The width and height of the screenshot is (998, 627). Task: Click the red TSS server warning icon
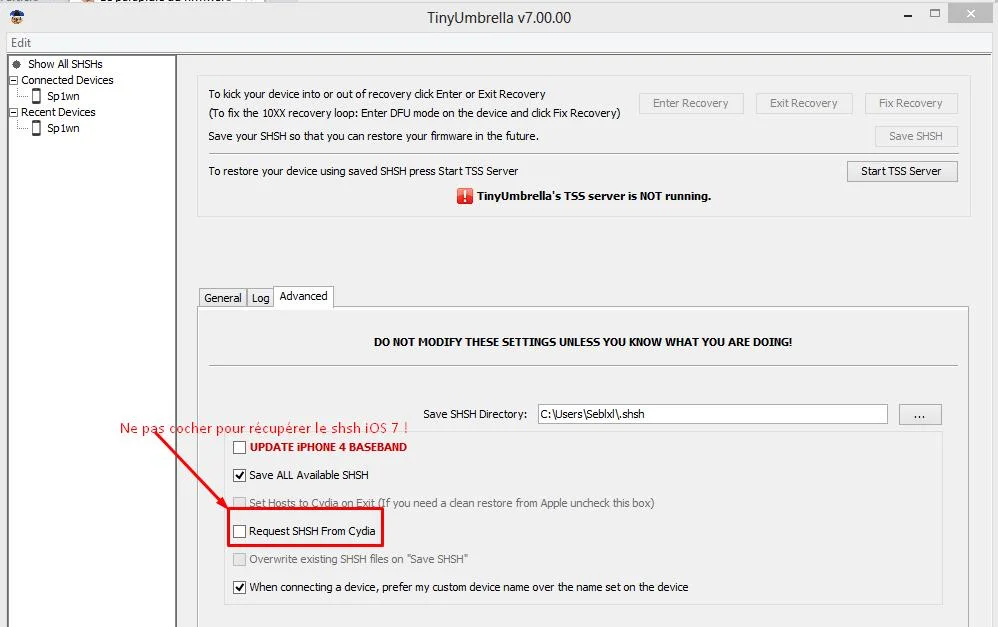[465, 196]
